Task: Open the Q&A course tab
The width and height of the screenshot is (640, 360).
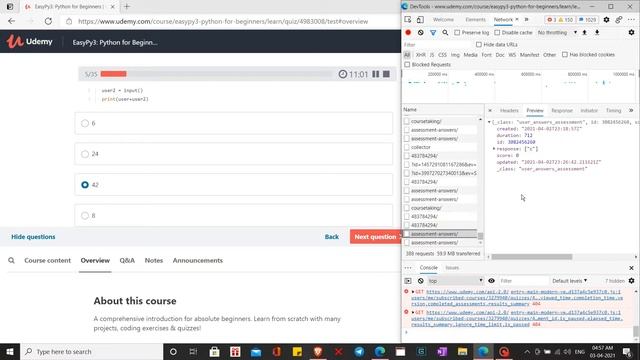Action: (127, 260)
